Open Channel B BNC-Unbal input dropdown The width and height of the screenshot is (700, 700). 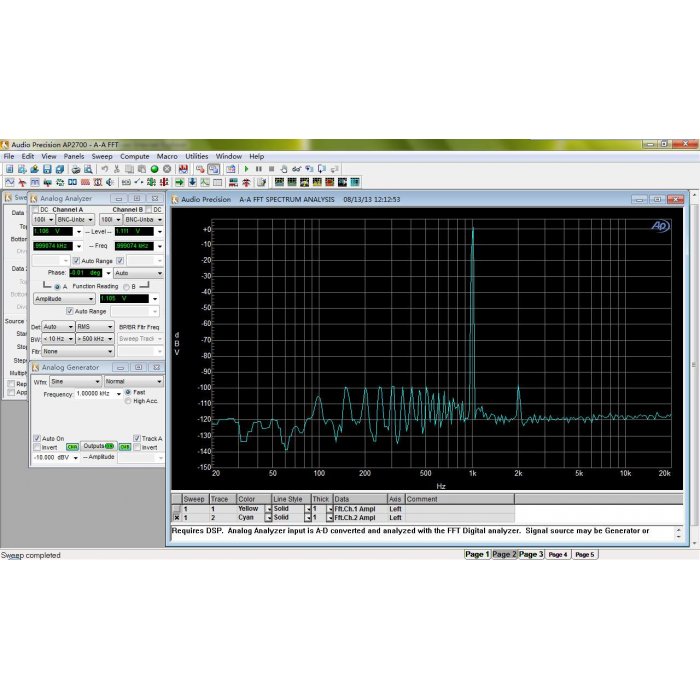pos(143,220)
